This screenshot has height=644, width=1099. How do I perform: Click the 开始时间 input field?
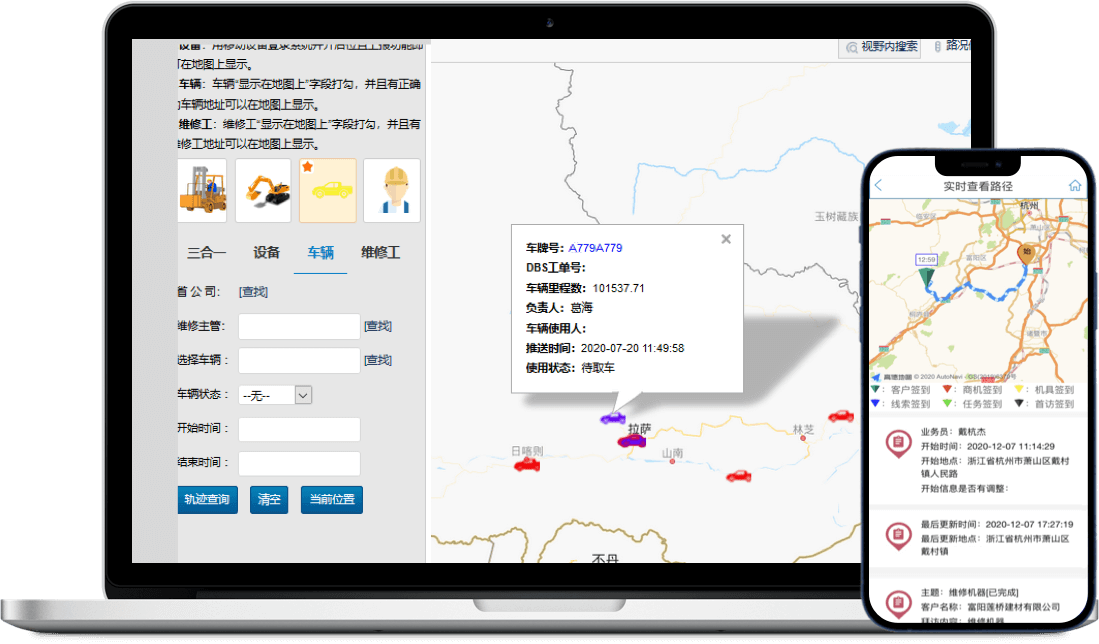click(x=299, y=429)
